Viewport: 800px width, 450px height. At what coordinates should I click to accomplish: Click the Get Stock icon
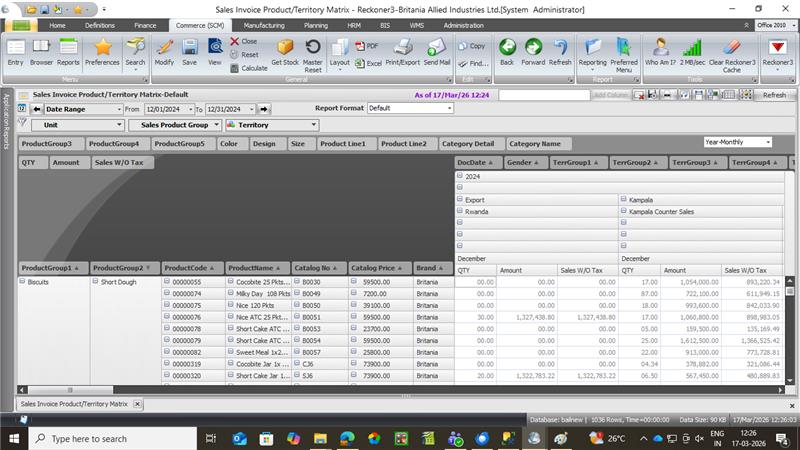(x=285, y=48)
